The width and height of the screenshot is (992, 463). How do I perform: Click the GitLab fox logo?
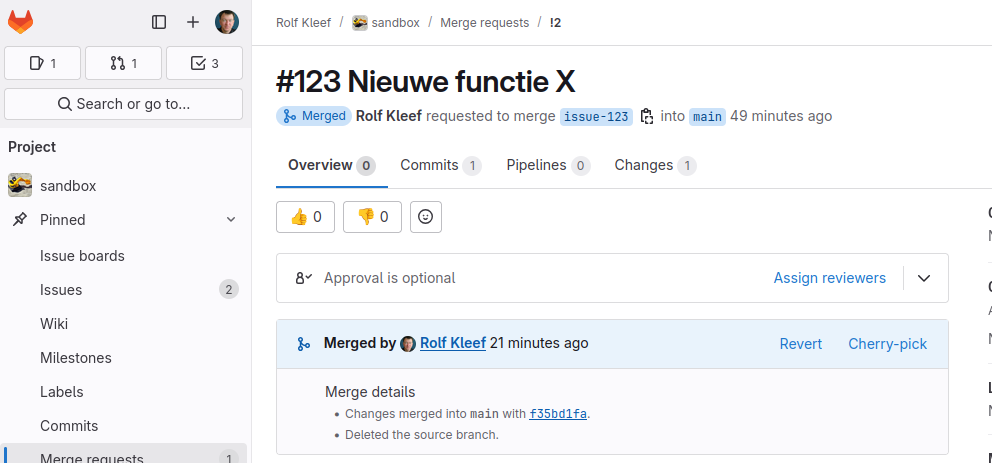[x=20, y=22]
